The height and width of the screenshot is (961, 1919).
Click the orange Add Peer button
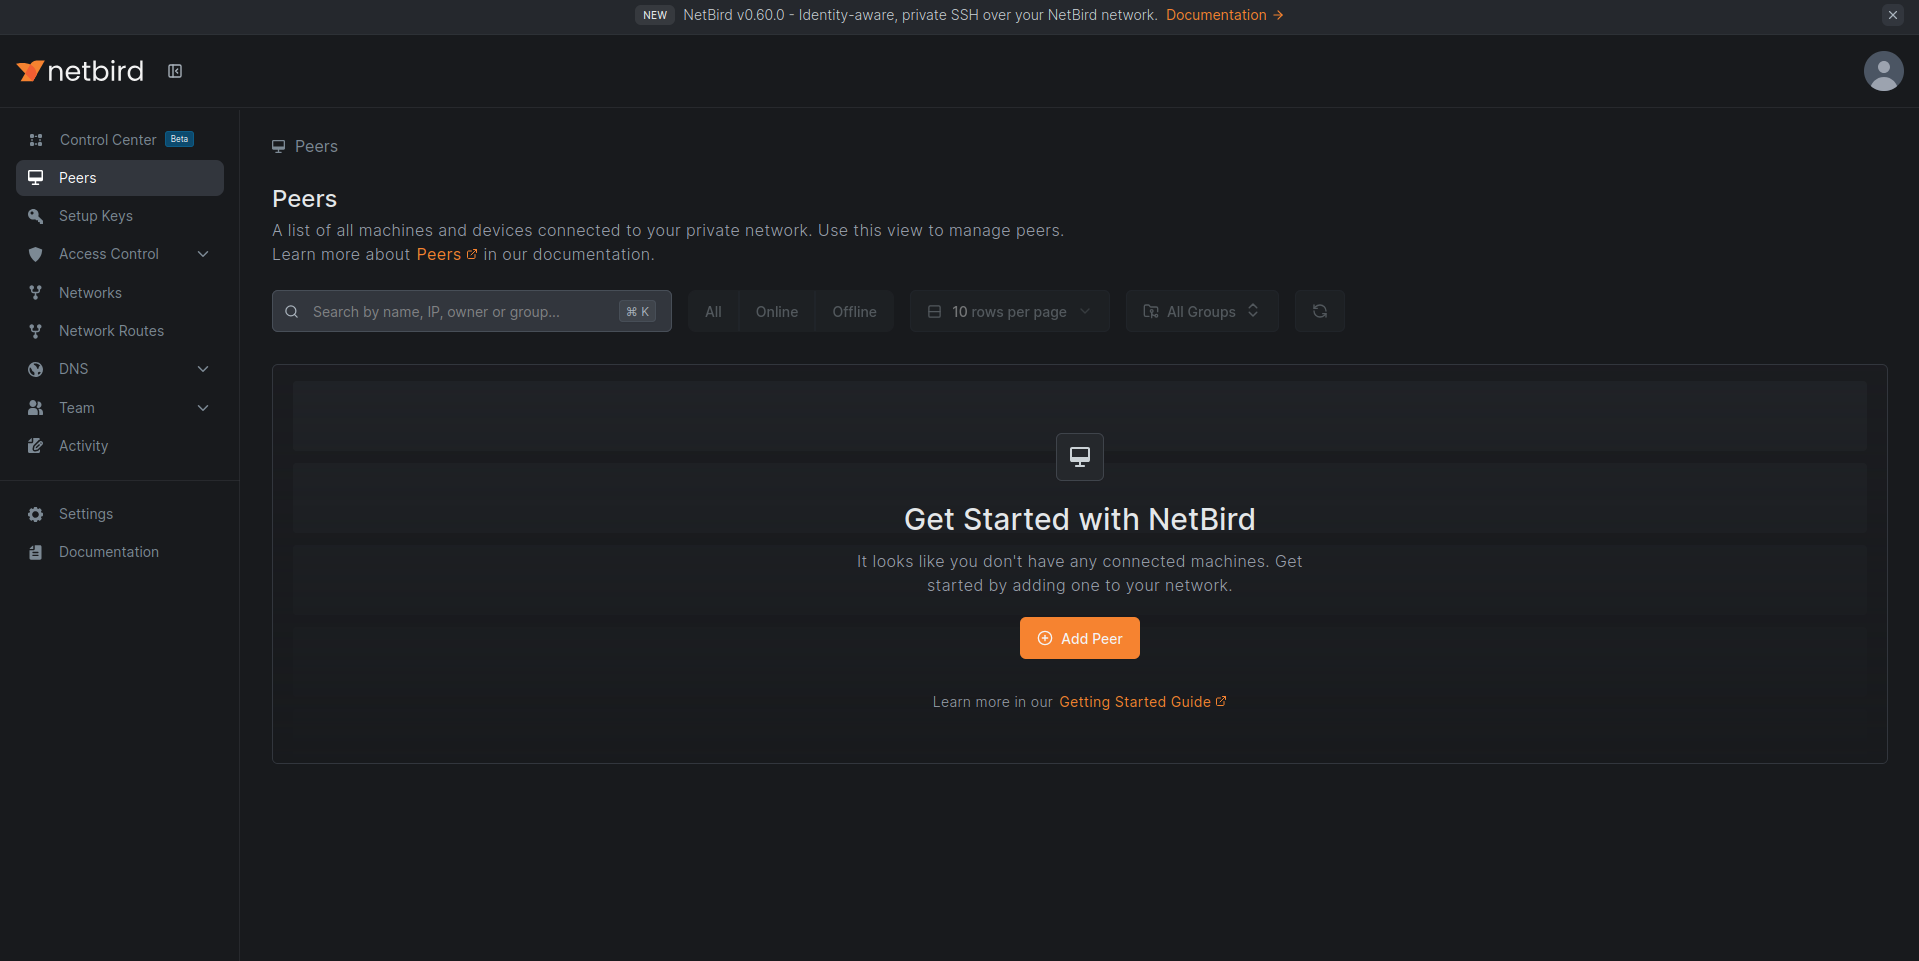1079,638
